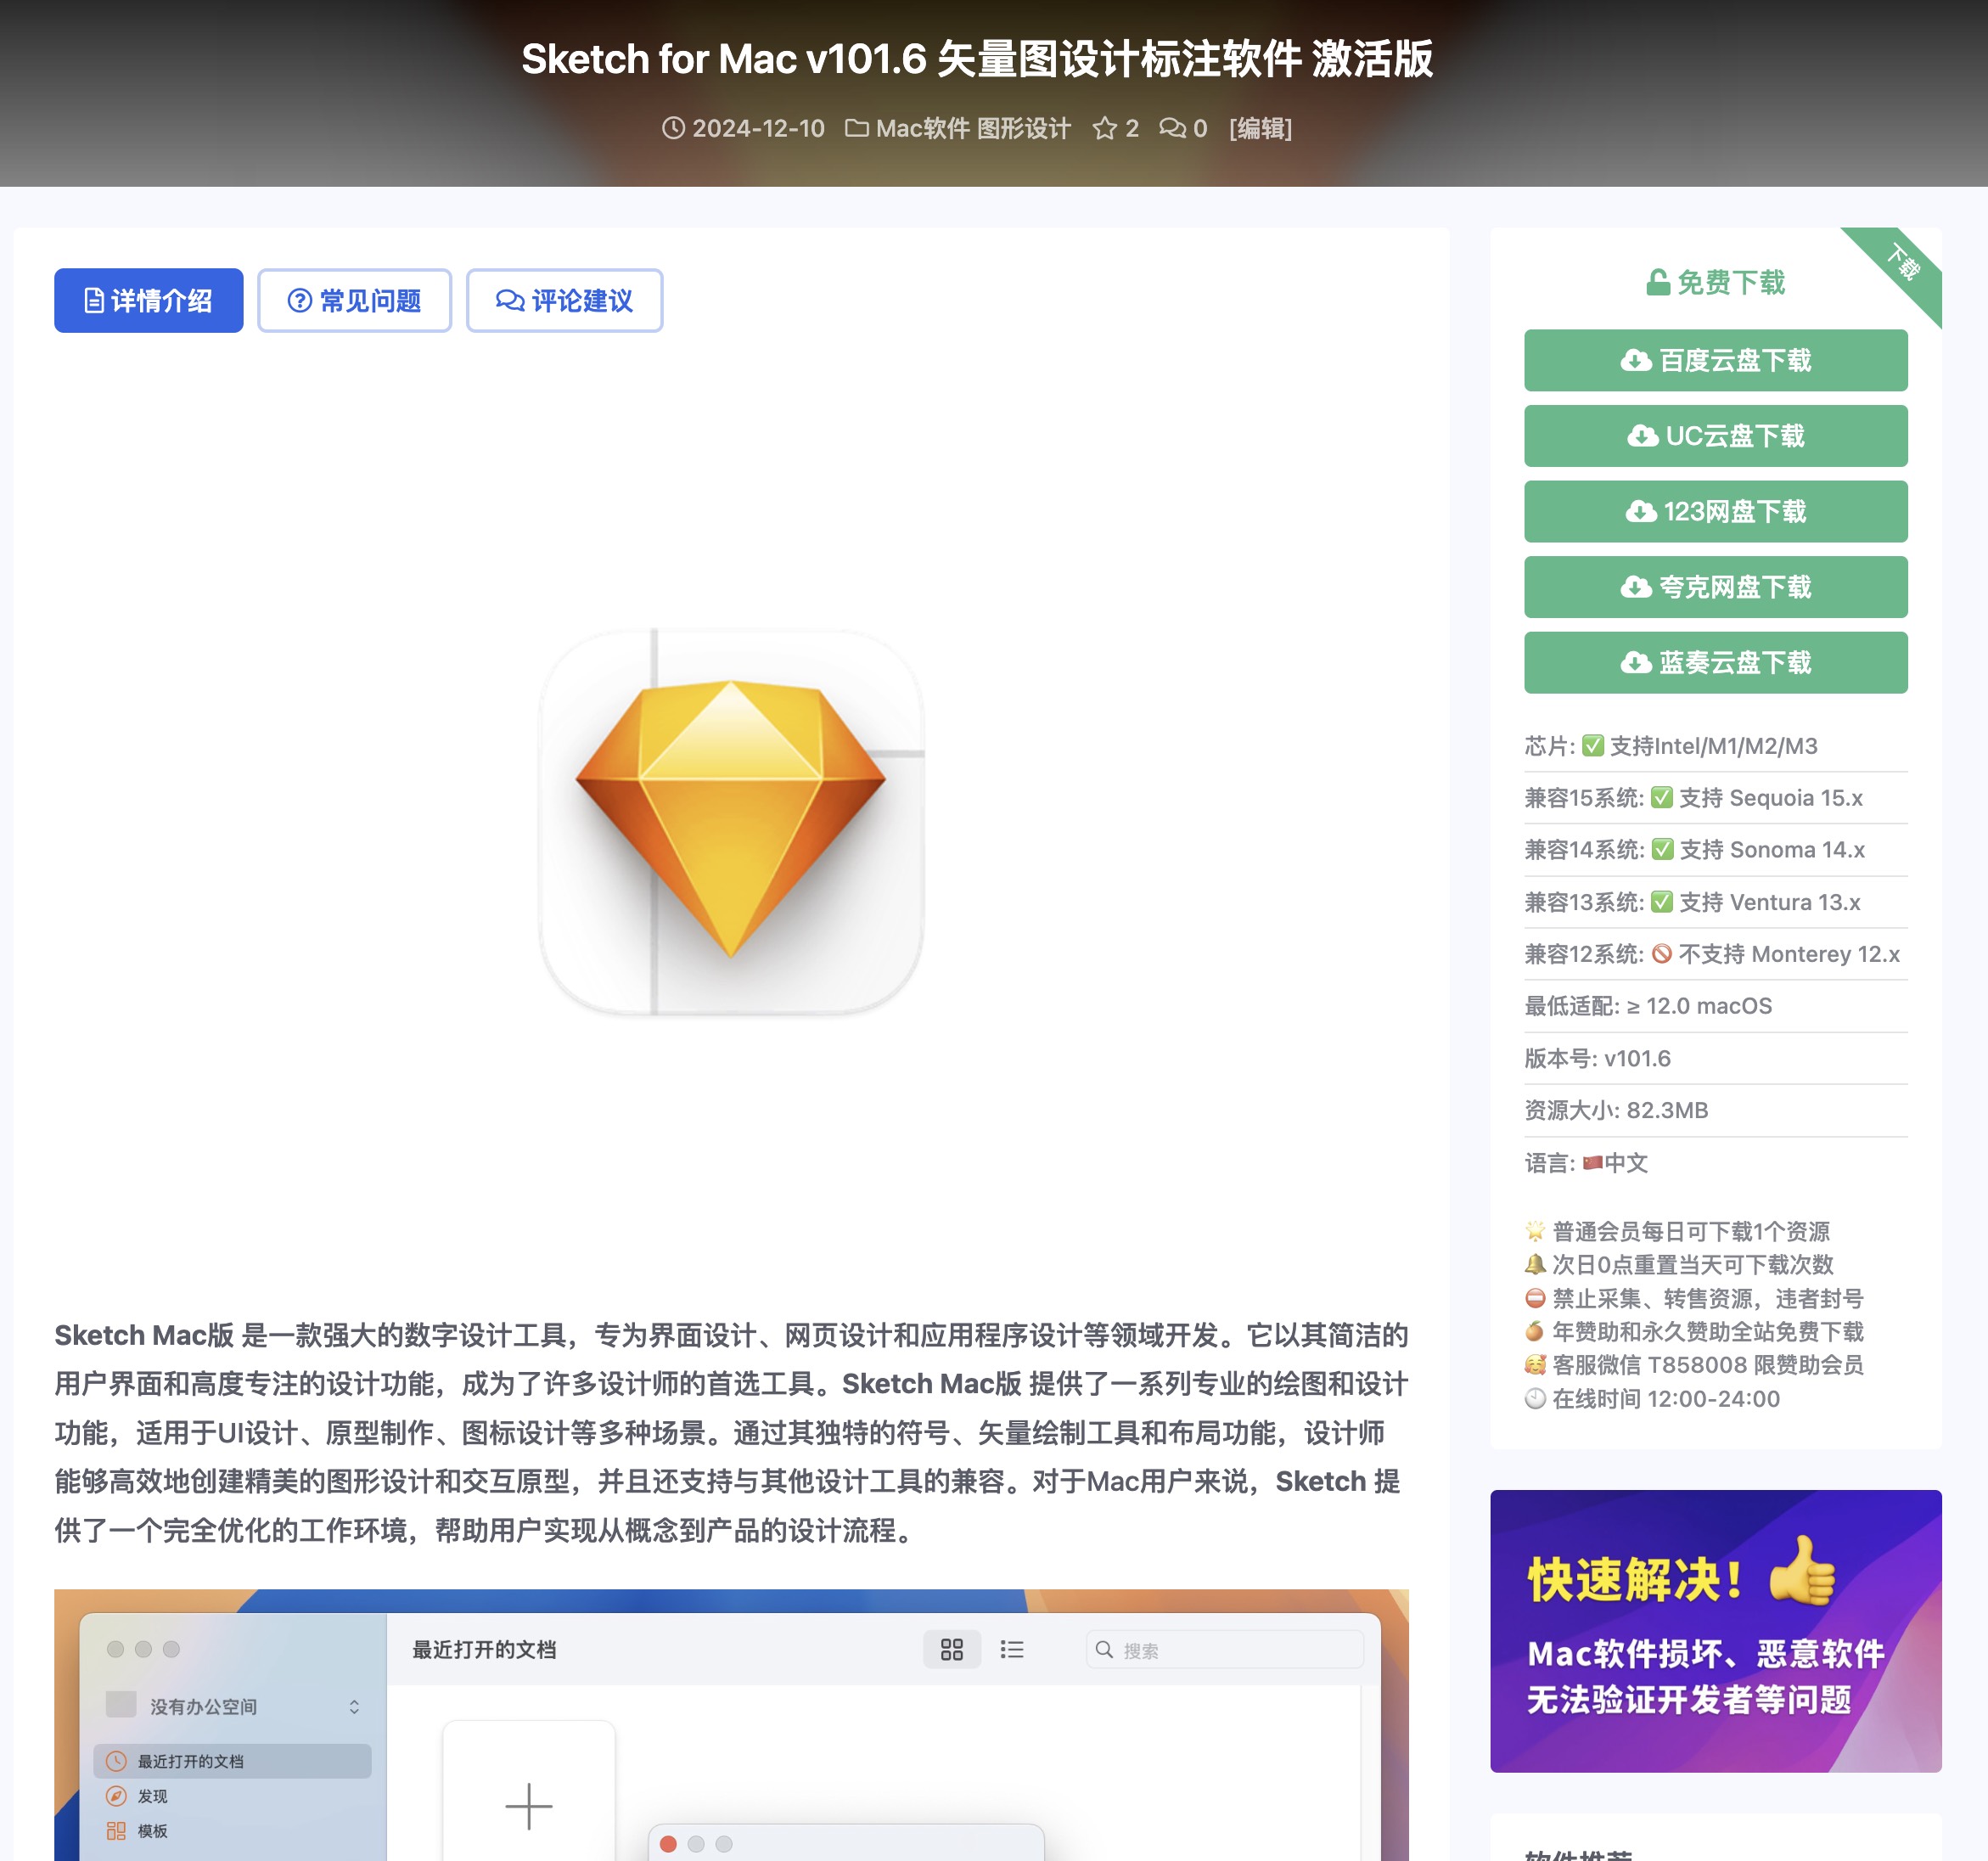The height and width of the screenshot is (1861, 1988).
Task: Click the Sketch diamond app icon image
Action: point(731,820)
